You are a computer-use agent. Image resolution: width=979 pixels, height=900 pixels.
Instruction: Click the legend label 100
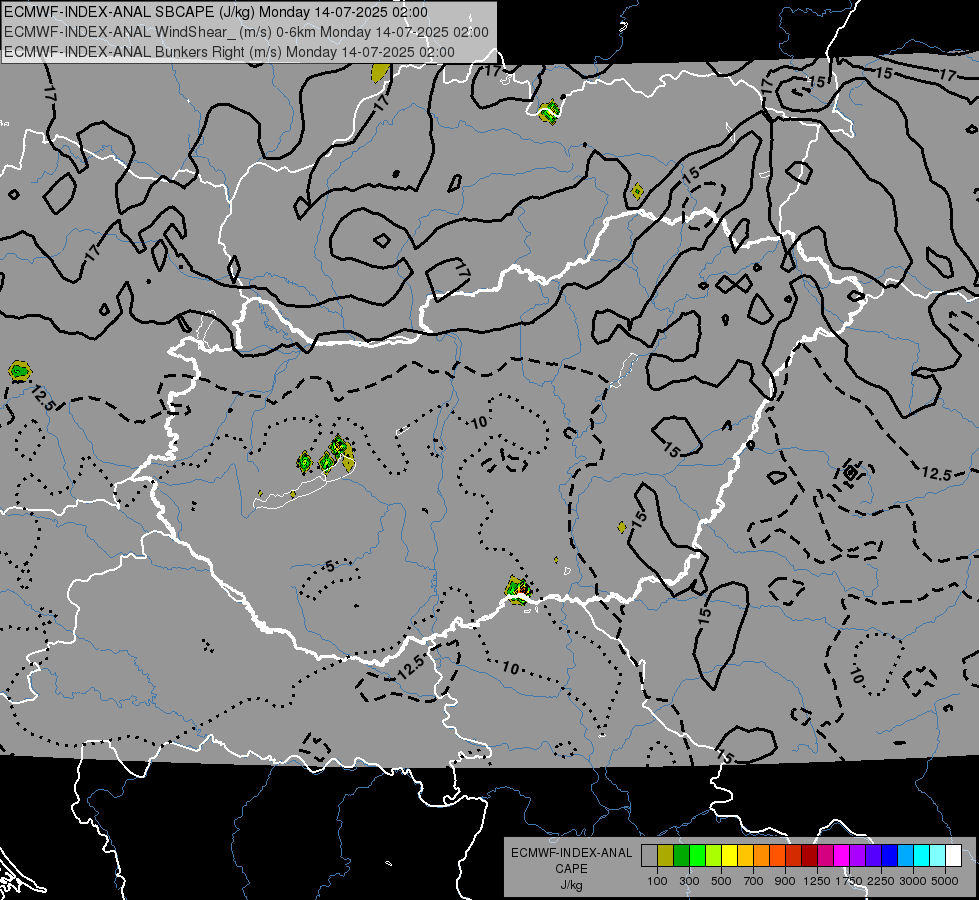[x=657, y=881]
